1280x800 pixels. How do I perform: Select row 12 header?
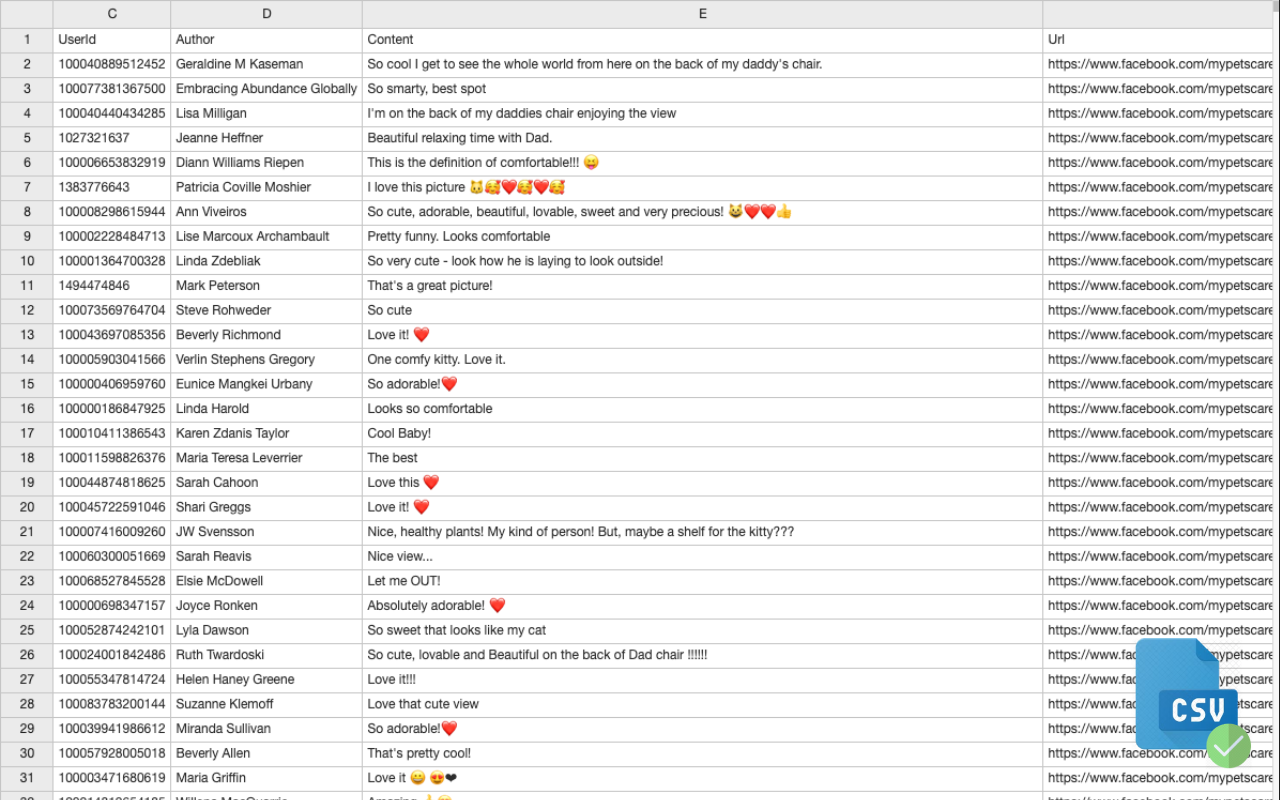click(27, 310)
